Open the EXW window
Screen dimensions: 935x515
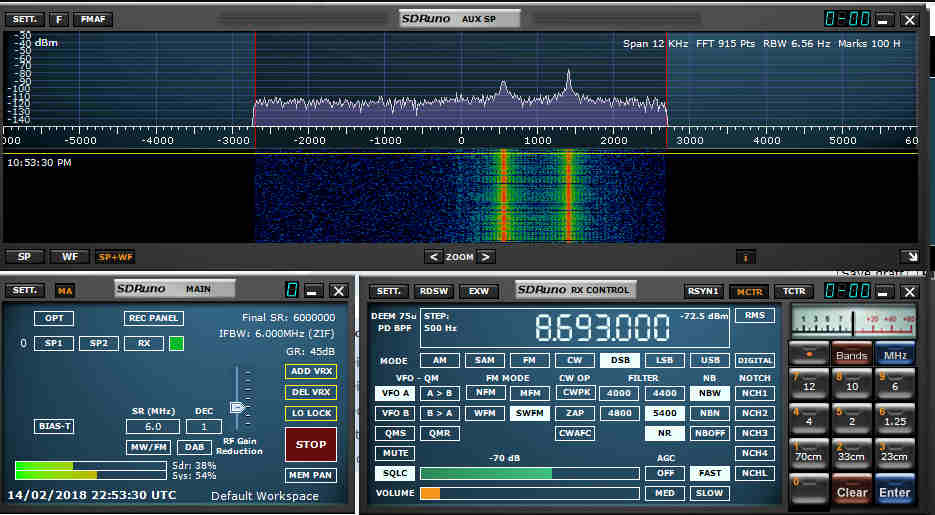[x=478, y=291]
